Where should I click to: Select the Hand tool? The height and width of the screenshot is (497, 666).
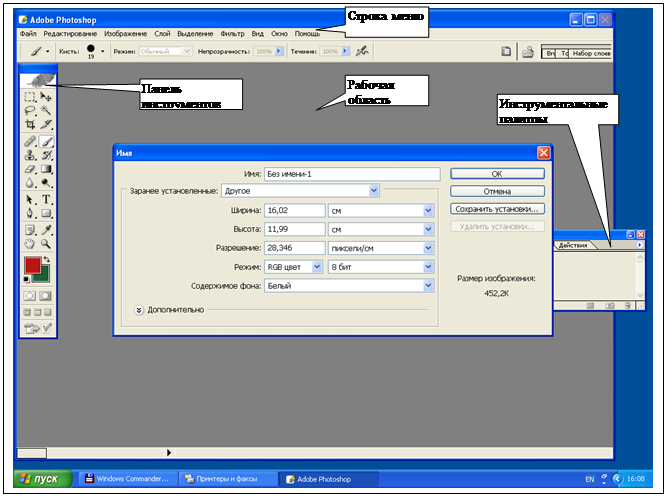click(x=30, y=244)
